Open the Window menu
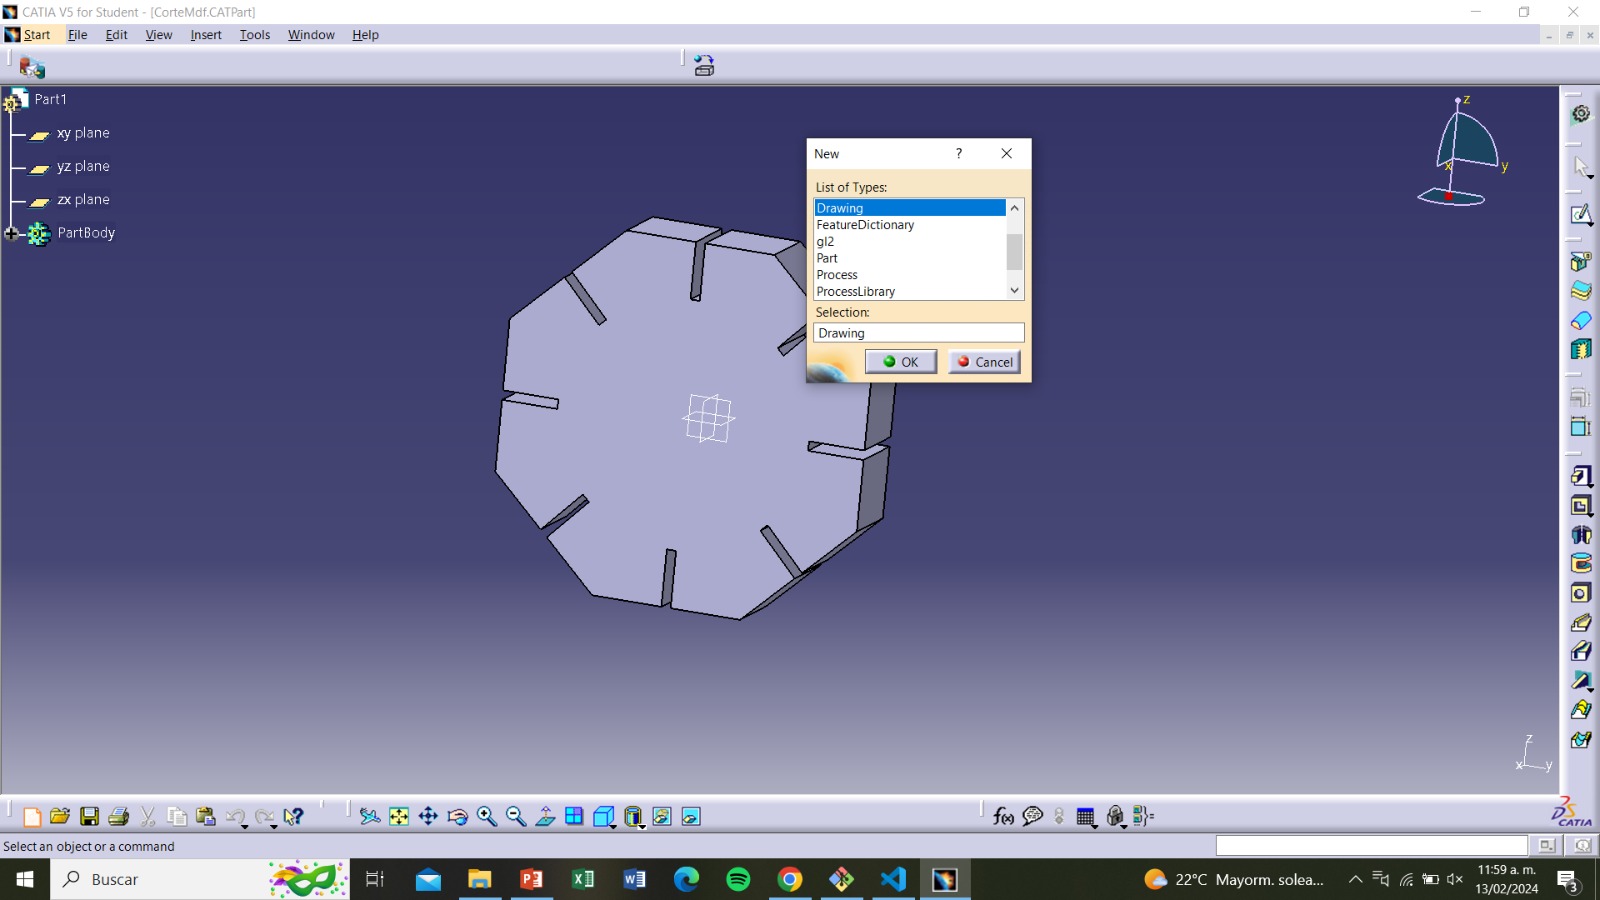The height and width of the screenshot is (900, 1600). pyautogui.click(x=311, y=35)
